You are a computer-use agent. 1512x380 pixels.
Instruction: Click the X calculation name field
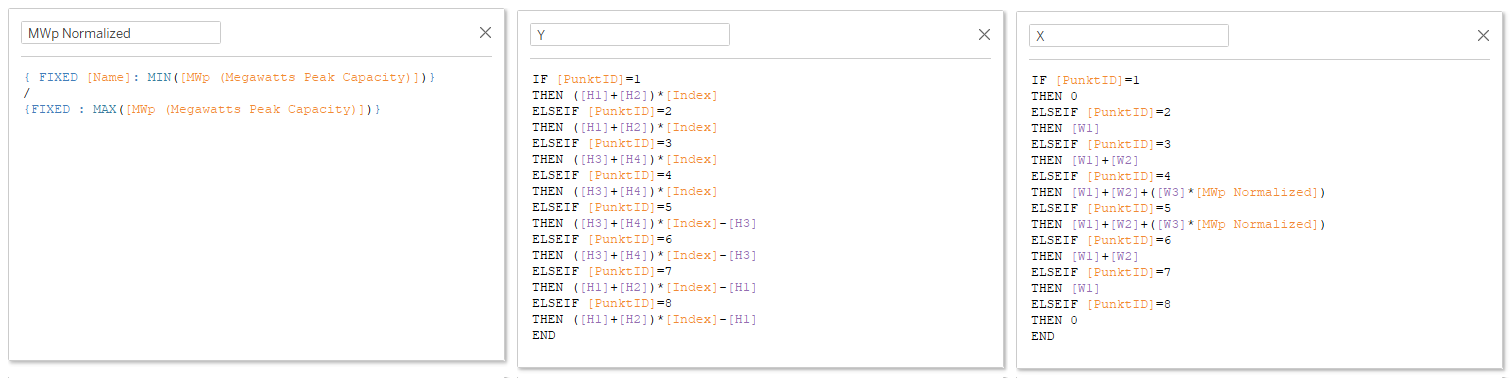(1129, 36)
